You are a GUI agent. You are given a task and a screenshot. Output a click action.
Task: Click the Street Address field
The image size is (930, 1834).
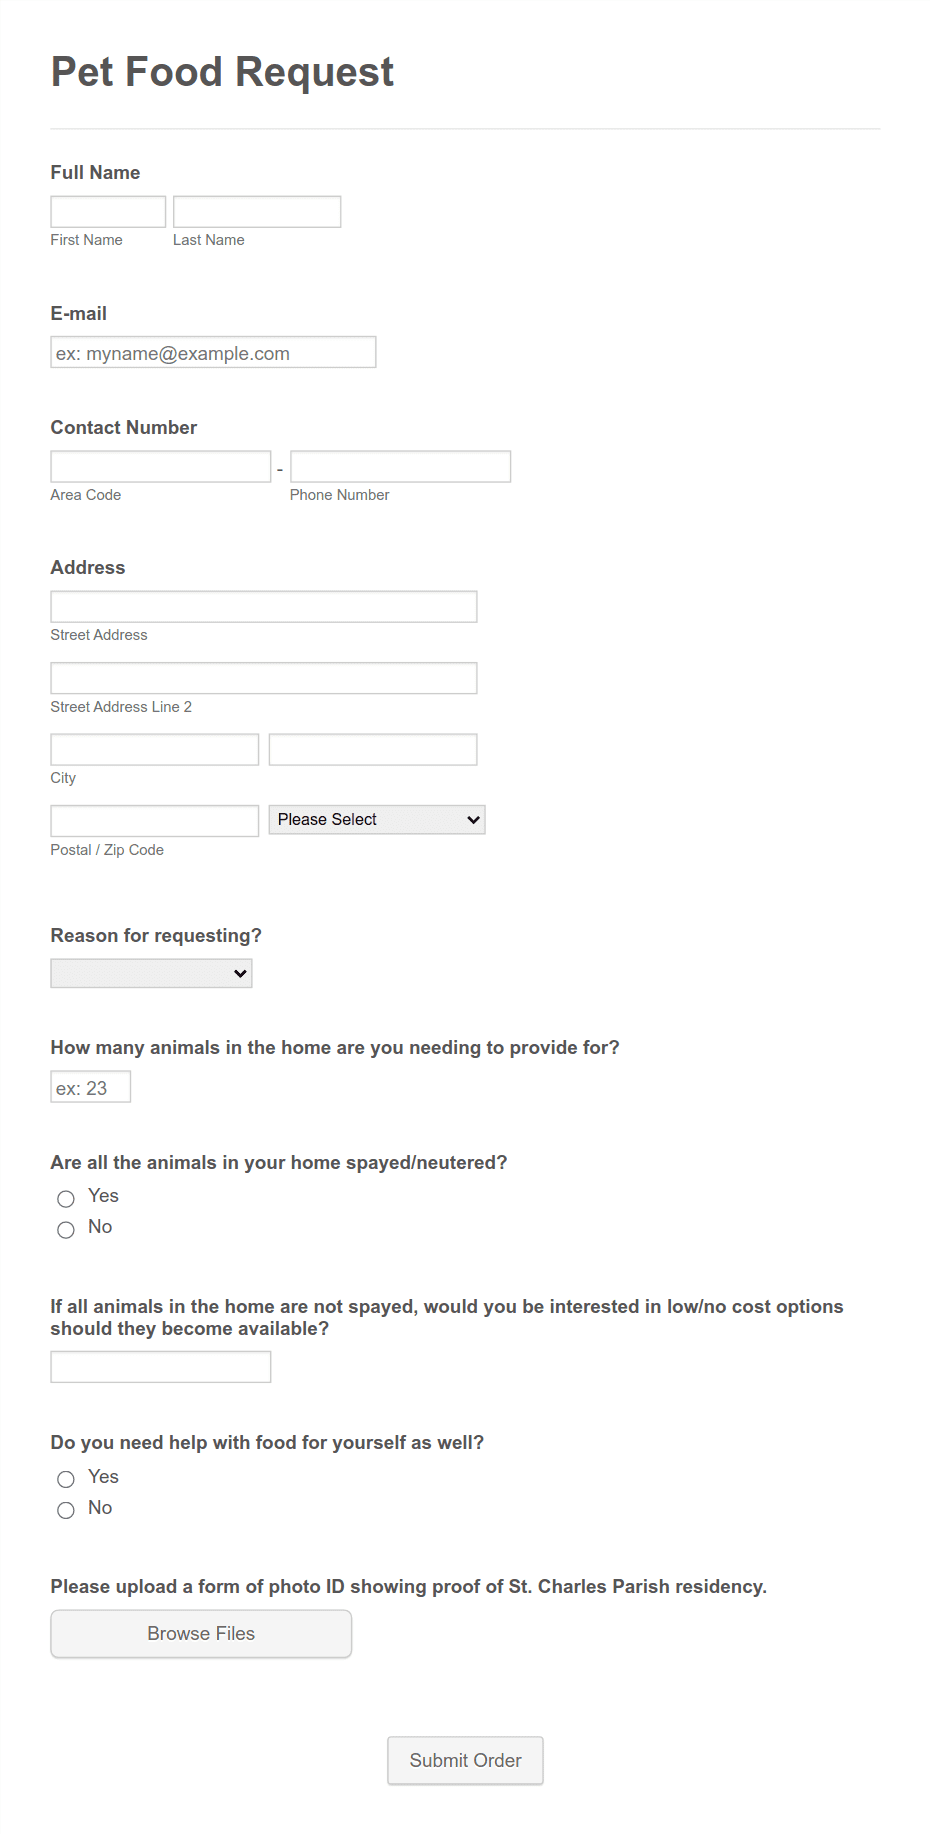[263, 606]
